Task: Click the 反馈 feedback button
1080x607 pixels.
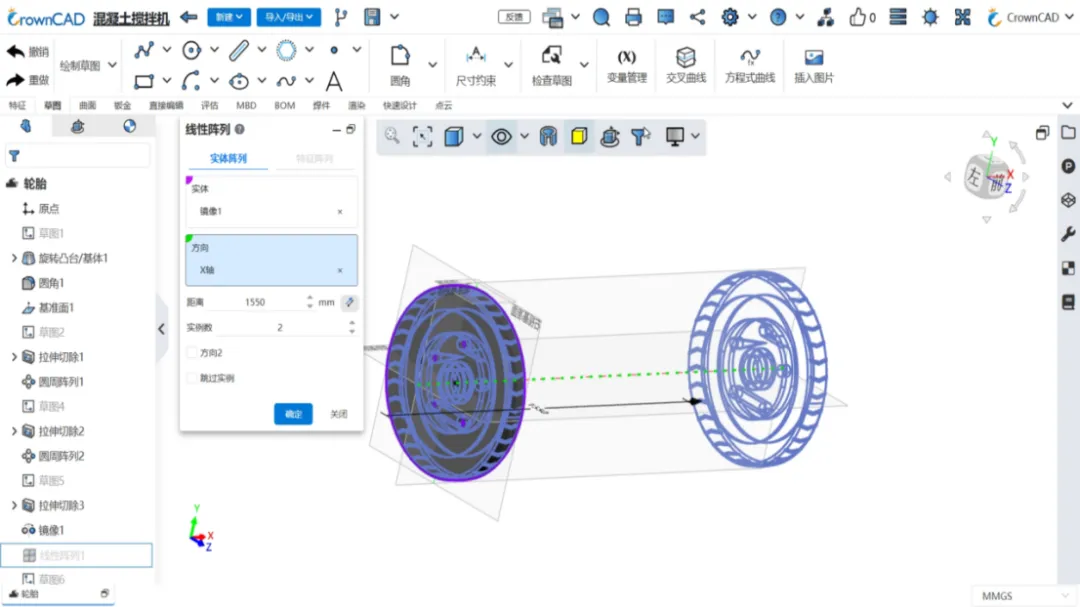Action: [514, 17]
